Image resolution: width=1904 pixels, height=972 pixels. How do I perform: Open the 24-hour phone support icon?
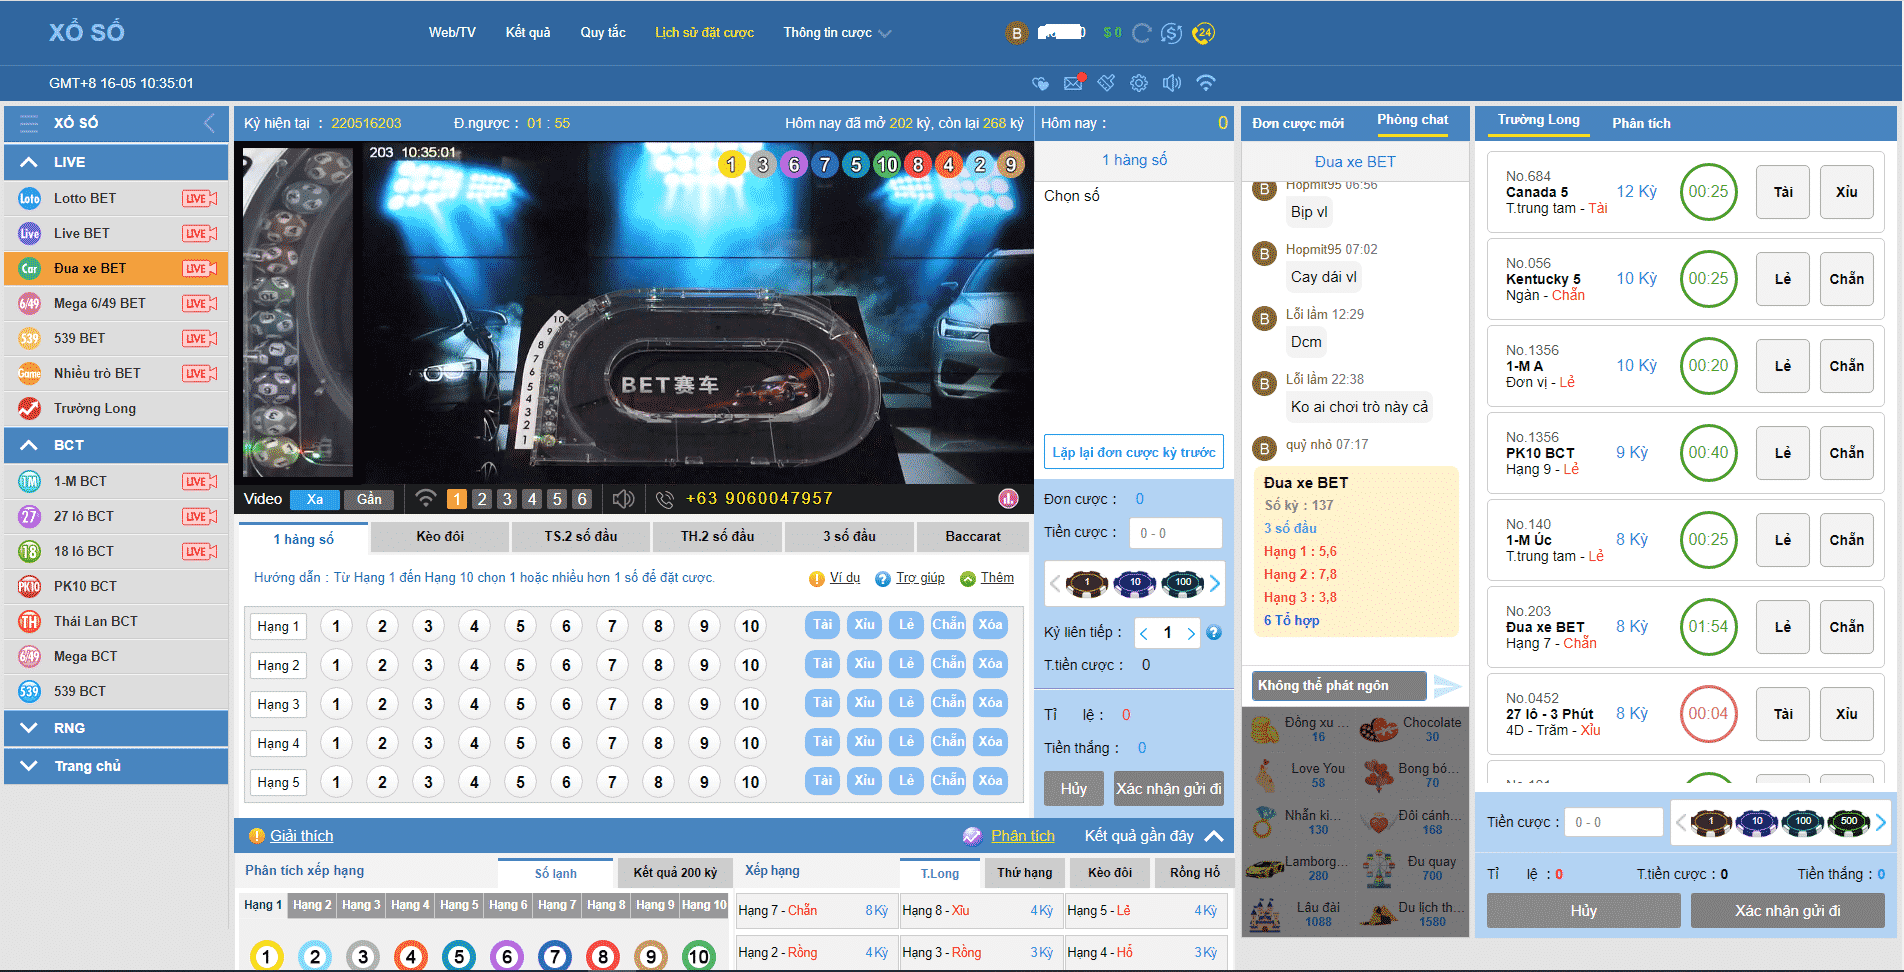(x=1204, y=33)
